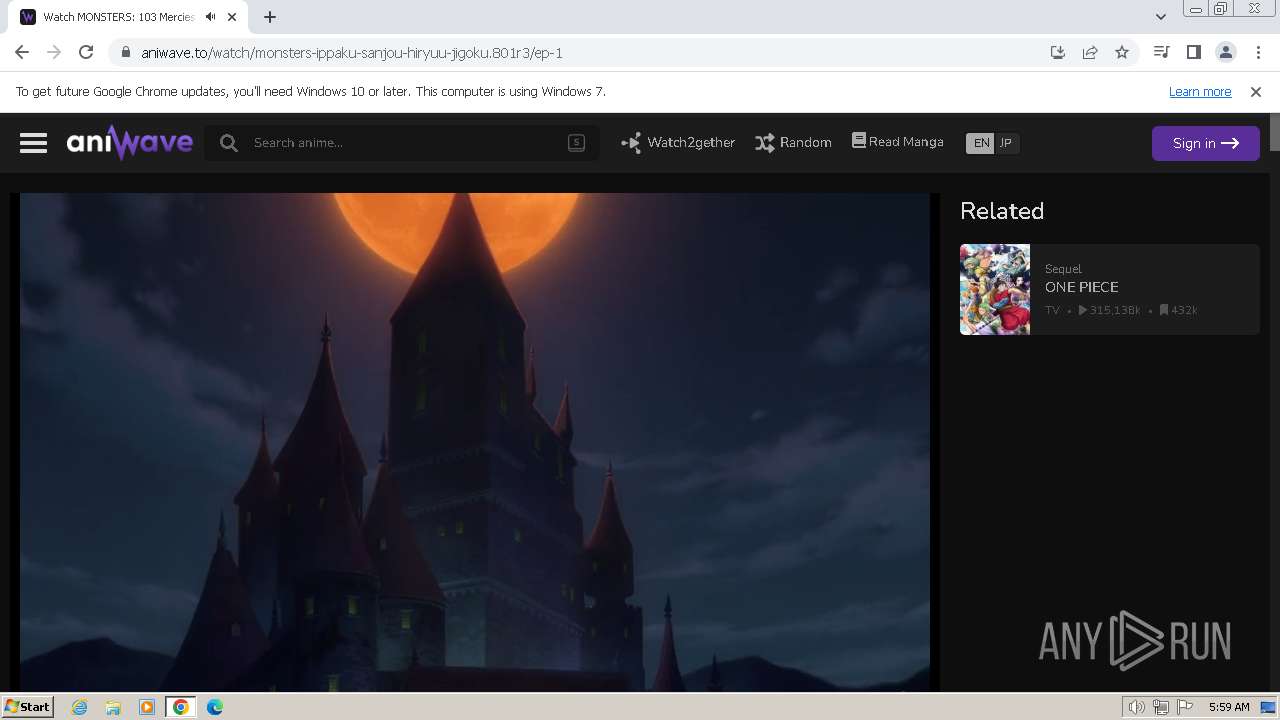Viewport: 1280px width, 720px height.
Task: Open the Windows Start menu
Action: point(28,706)
